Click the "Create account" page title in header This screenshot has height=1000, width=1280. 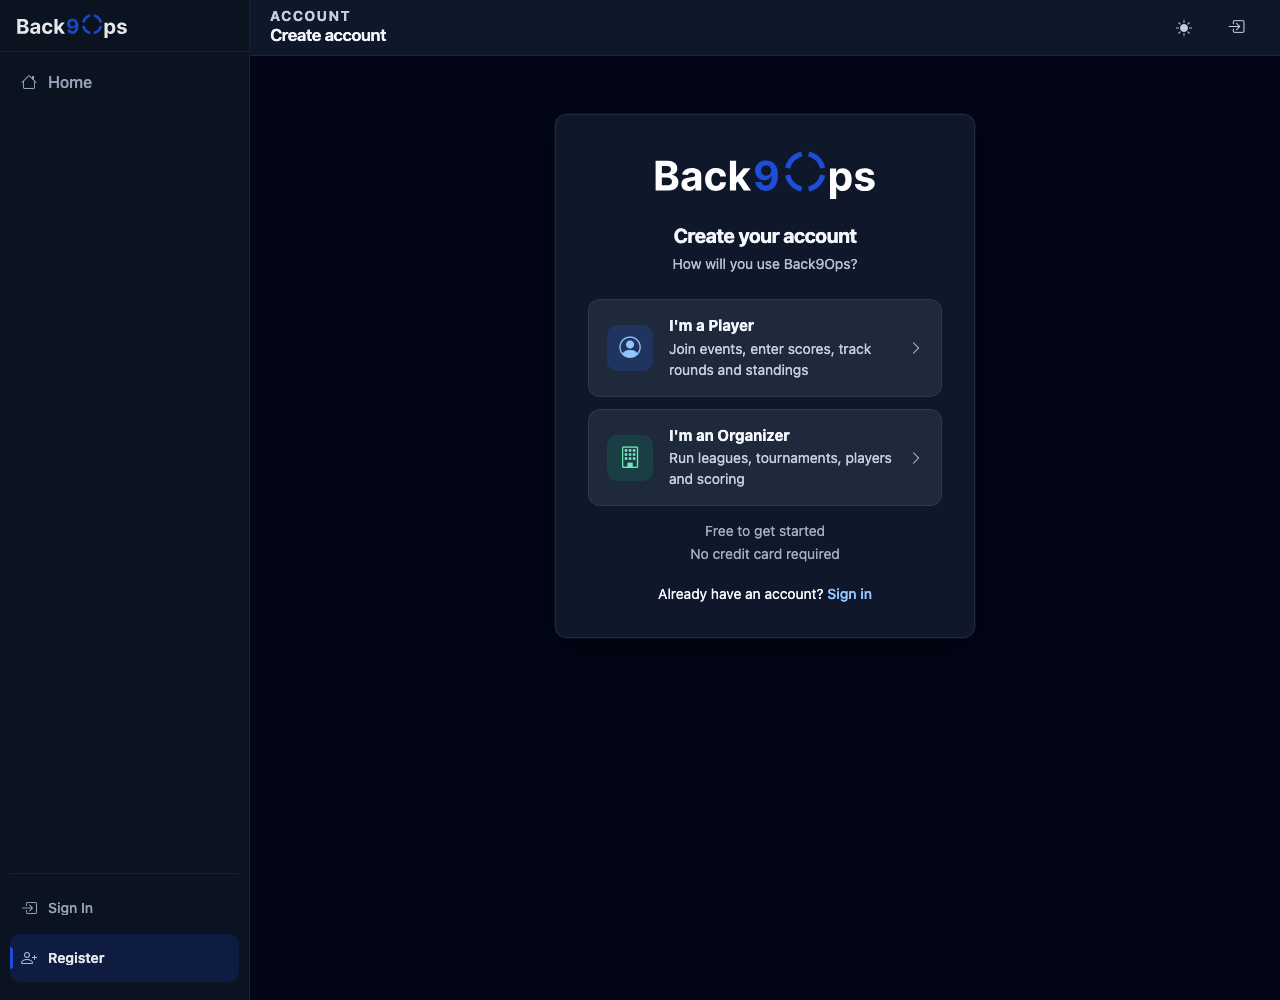point(328,35)
